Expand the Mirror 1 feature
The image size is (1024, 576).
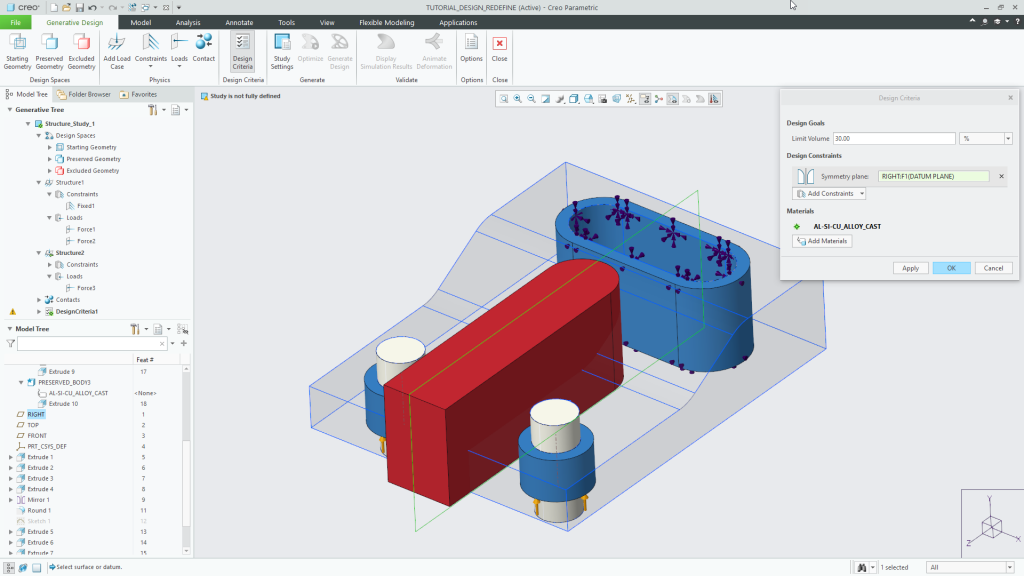[x=10, y=500]
